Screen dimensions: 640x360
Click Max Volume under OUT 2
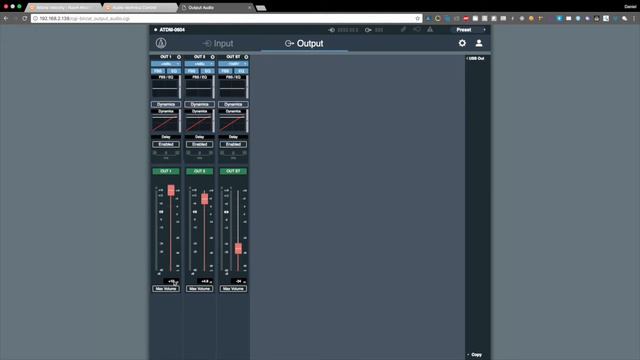tap(200, 289)
